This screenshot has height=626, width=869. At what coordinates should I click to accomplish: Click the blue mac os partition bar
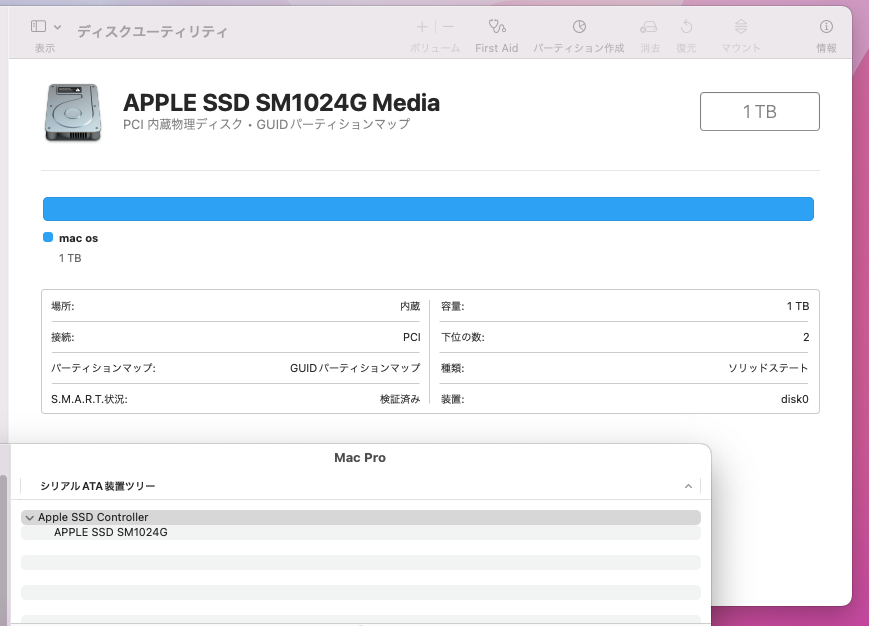tap(428, 209)
